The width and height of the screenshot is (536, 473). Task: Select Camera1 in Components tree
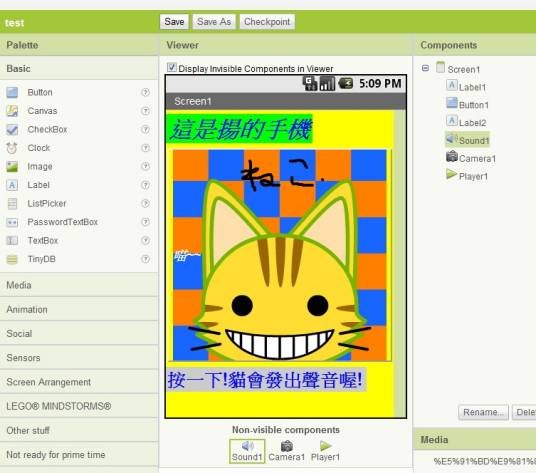[471, 158]
